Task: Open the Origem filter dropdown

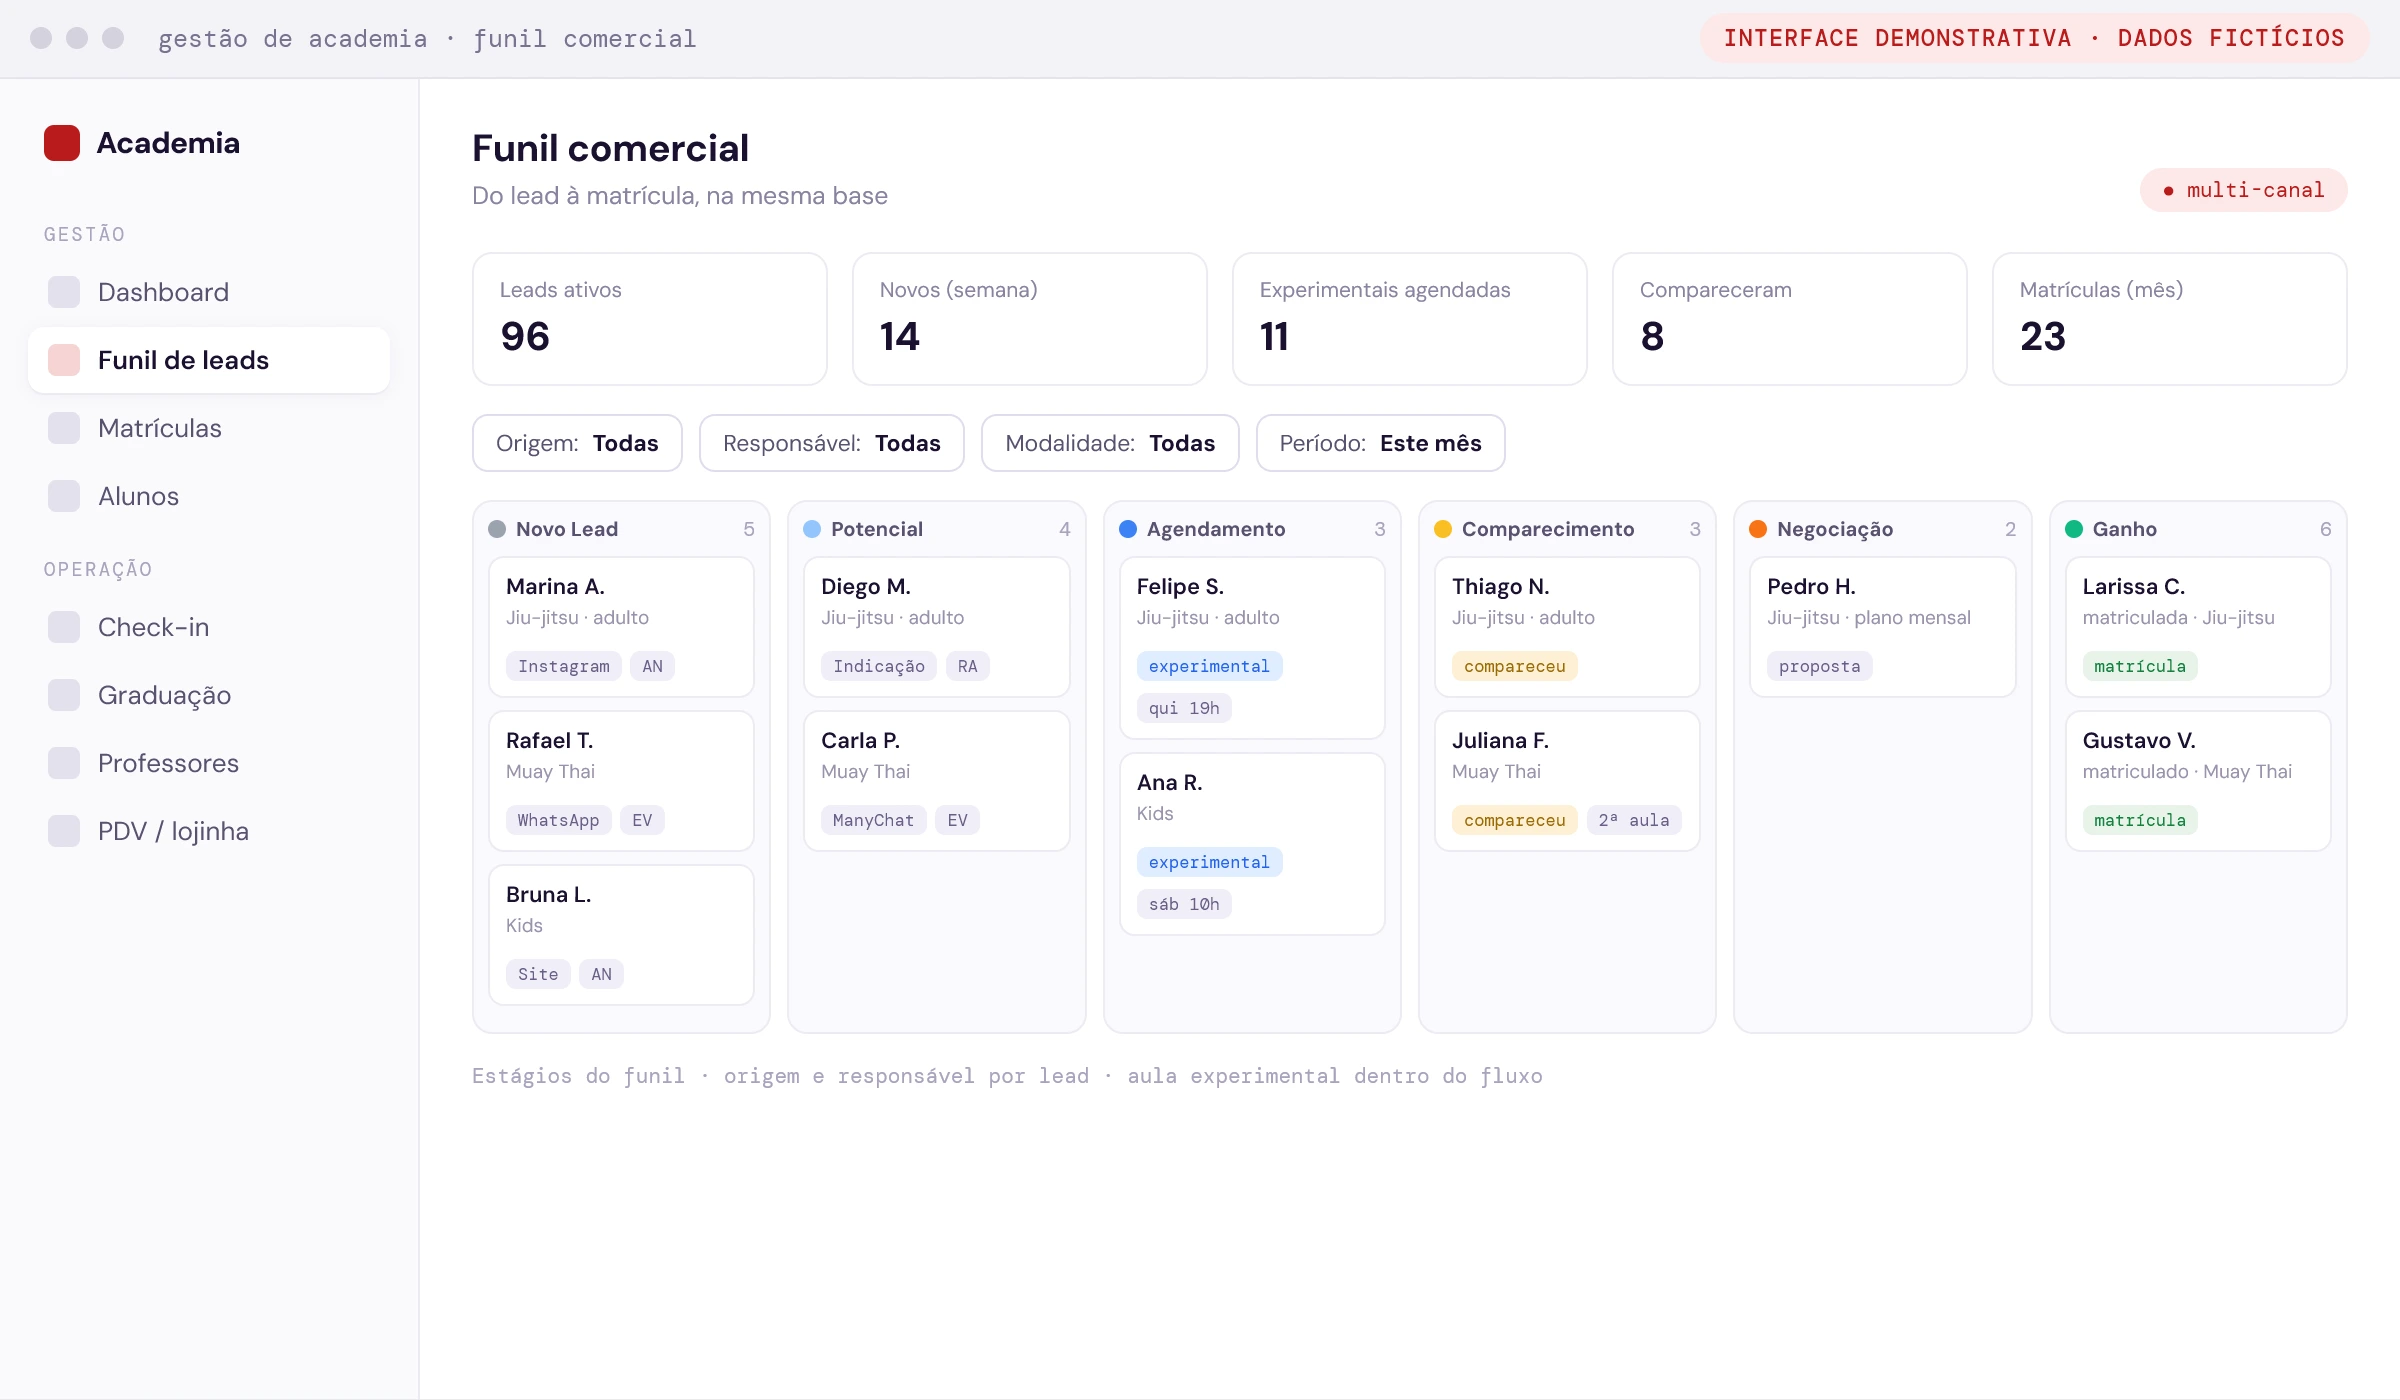Action: [x=577, y=443]
